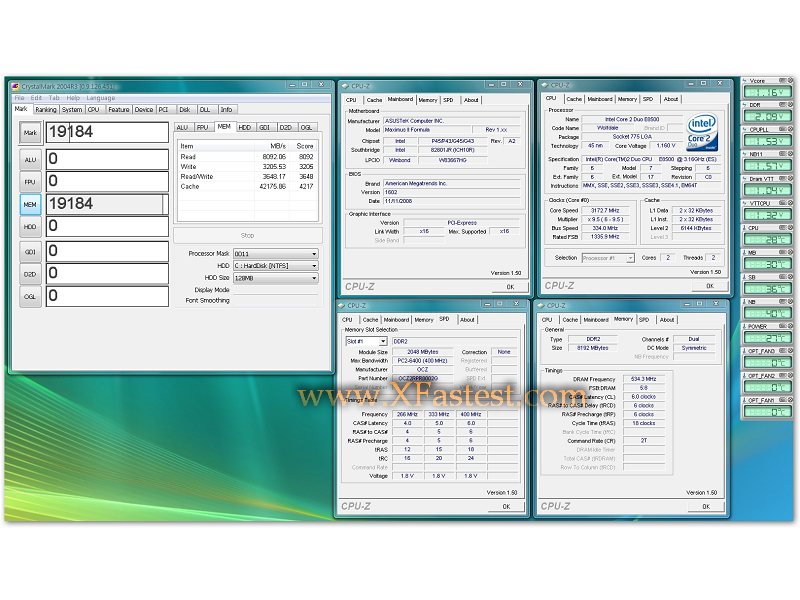The image size is (800, 600).
Task: Click the thermometer icon on the SB monitor
Action: tap(745, 277)
